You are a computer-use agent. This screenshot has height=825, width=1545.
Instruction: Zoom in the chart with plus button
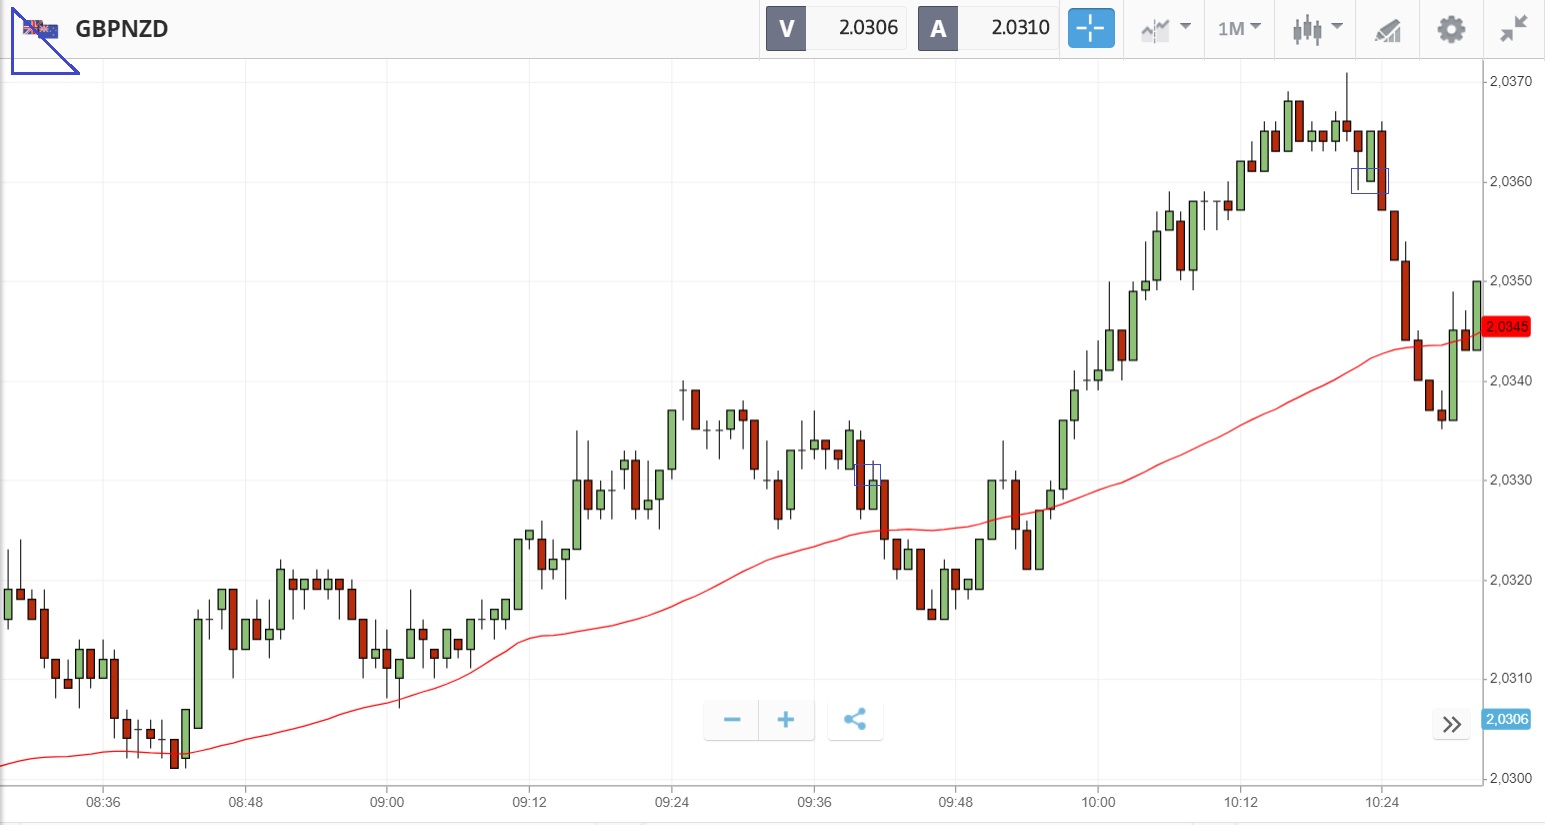(x=786, y=720)
